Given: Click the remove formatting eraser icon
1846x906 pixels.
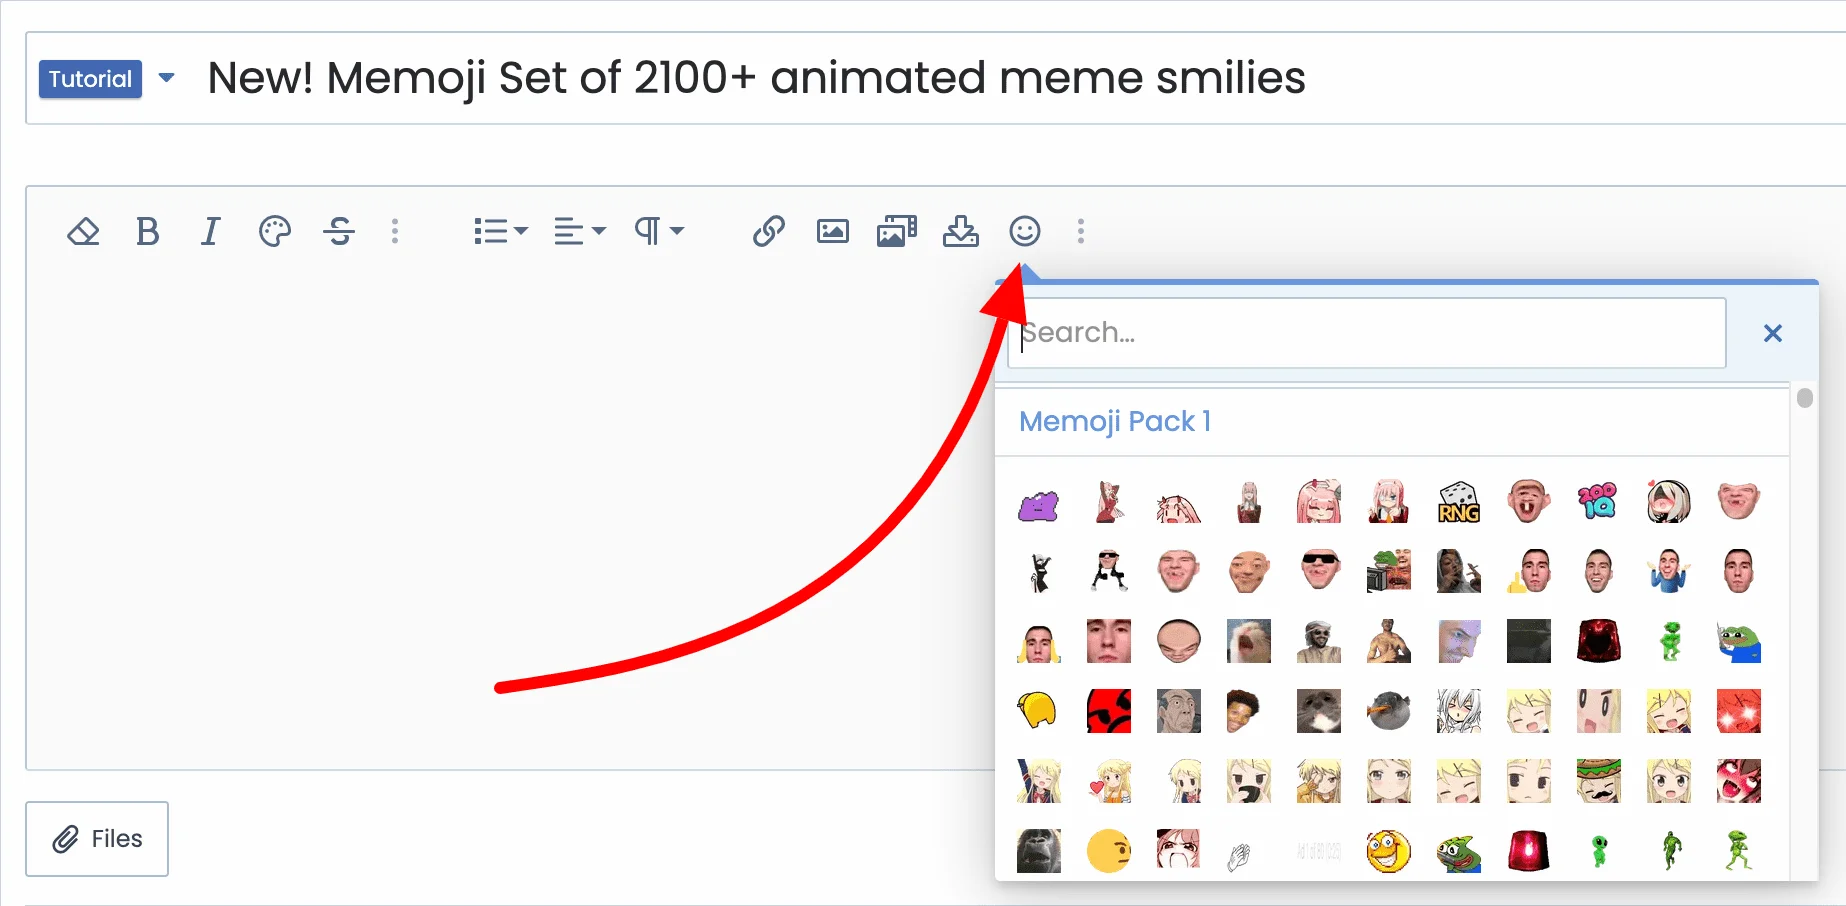Looking at the screenshot, I should [x=83, y=232].
